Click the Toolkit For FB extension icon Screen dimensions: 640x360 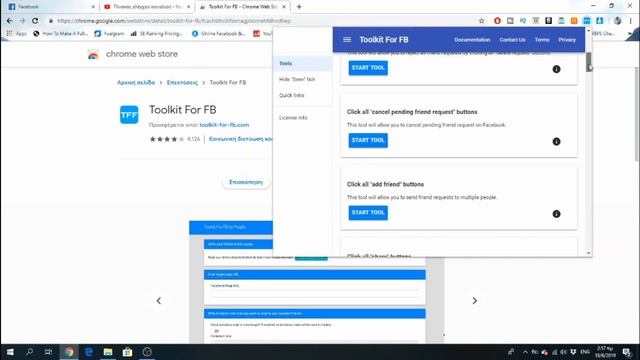coord(587,21)
